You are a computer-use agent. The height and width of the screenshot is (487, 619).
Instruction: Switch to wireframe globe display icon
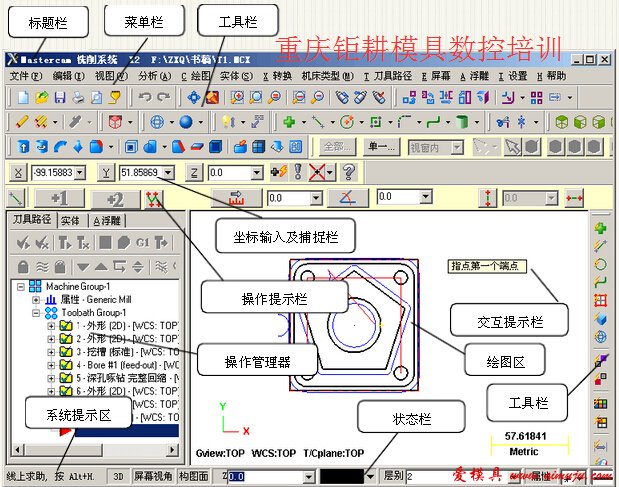(157, 122)
